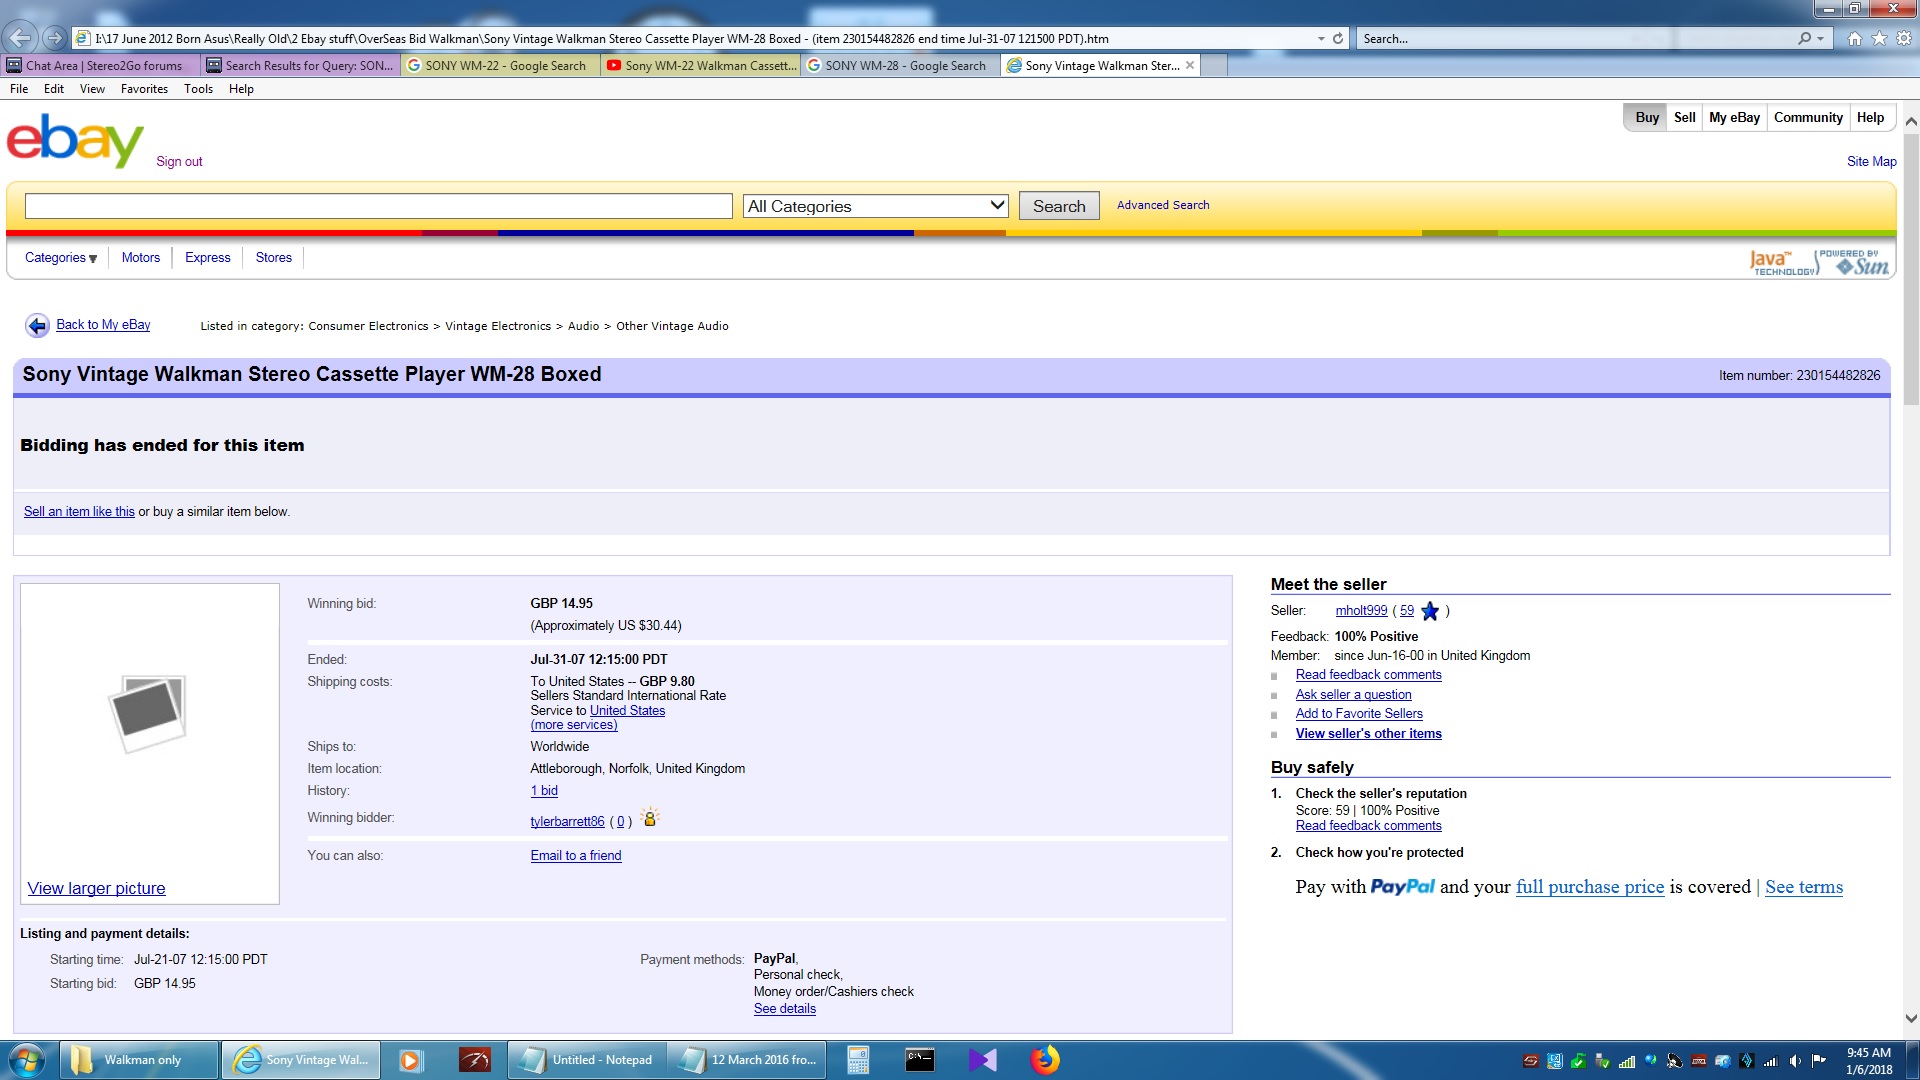Open the Calculator from the taskbar
Image resolution: width=1920 pixels, height=1080 pixels.
[x=857, y=1060]
